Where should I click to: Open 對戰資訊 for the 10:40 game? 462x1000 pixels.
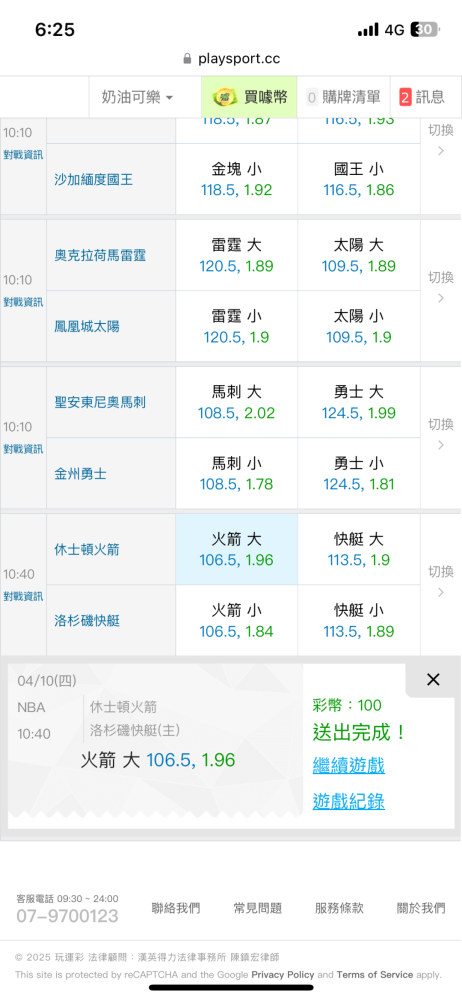[x=23, y=596]
